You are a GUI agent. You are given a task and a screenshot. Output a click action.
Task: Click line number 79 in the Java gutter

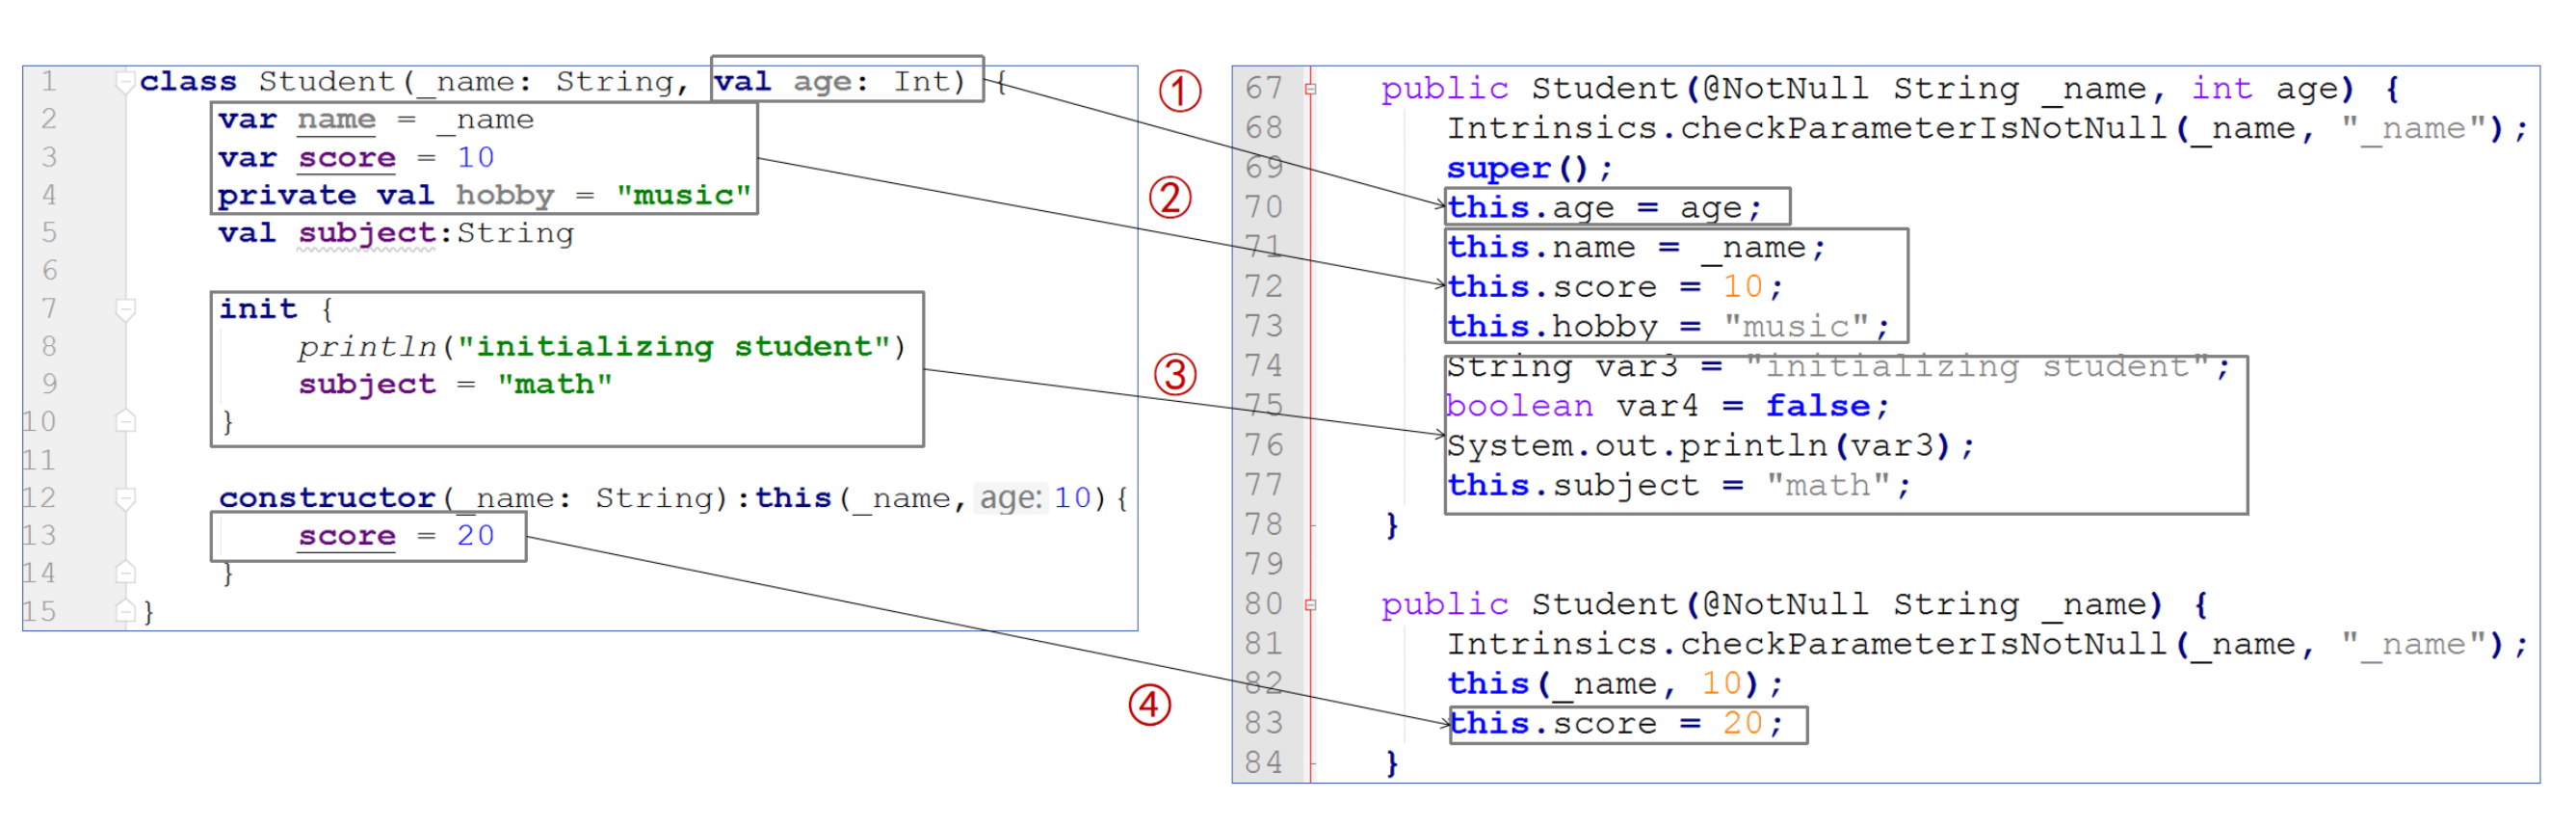point(1264,565)
